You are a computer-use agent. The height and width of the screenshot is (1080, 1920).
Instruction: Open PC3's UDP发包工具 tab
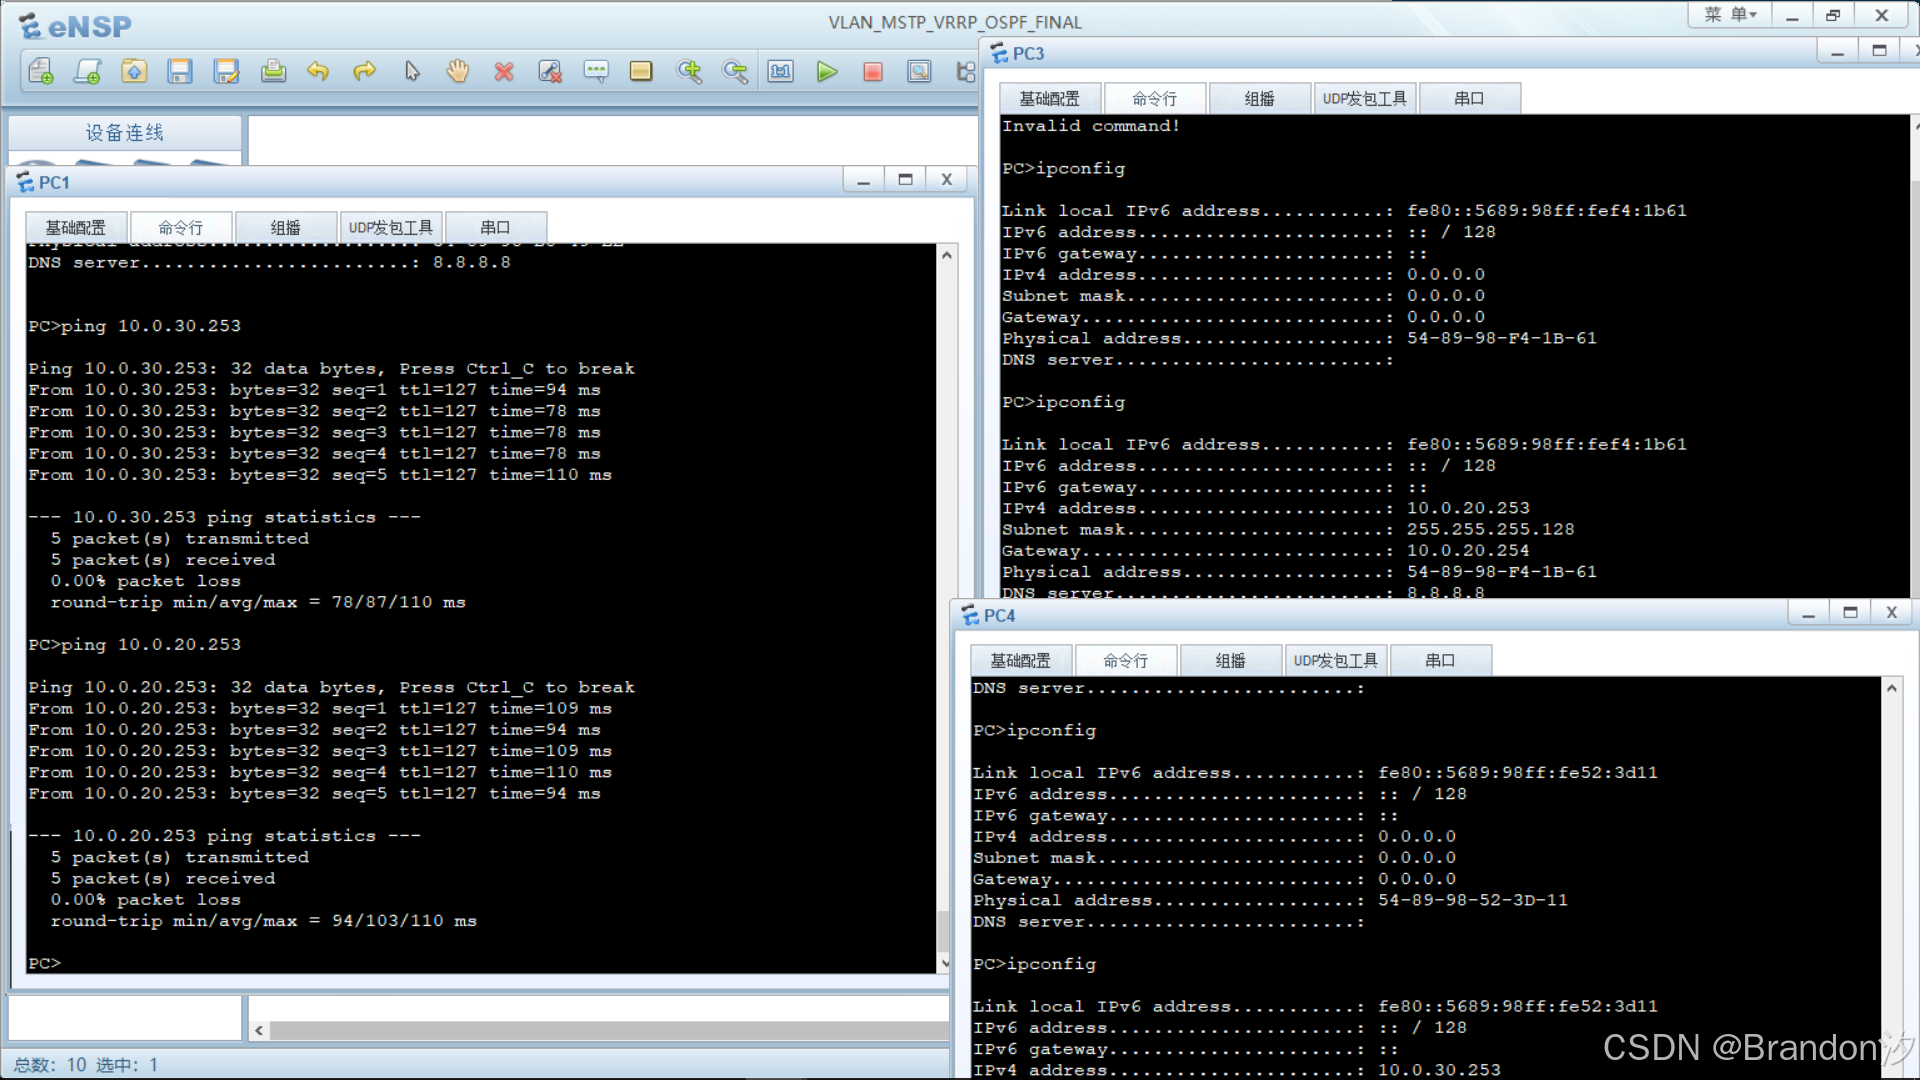(1364, 97)
